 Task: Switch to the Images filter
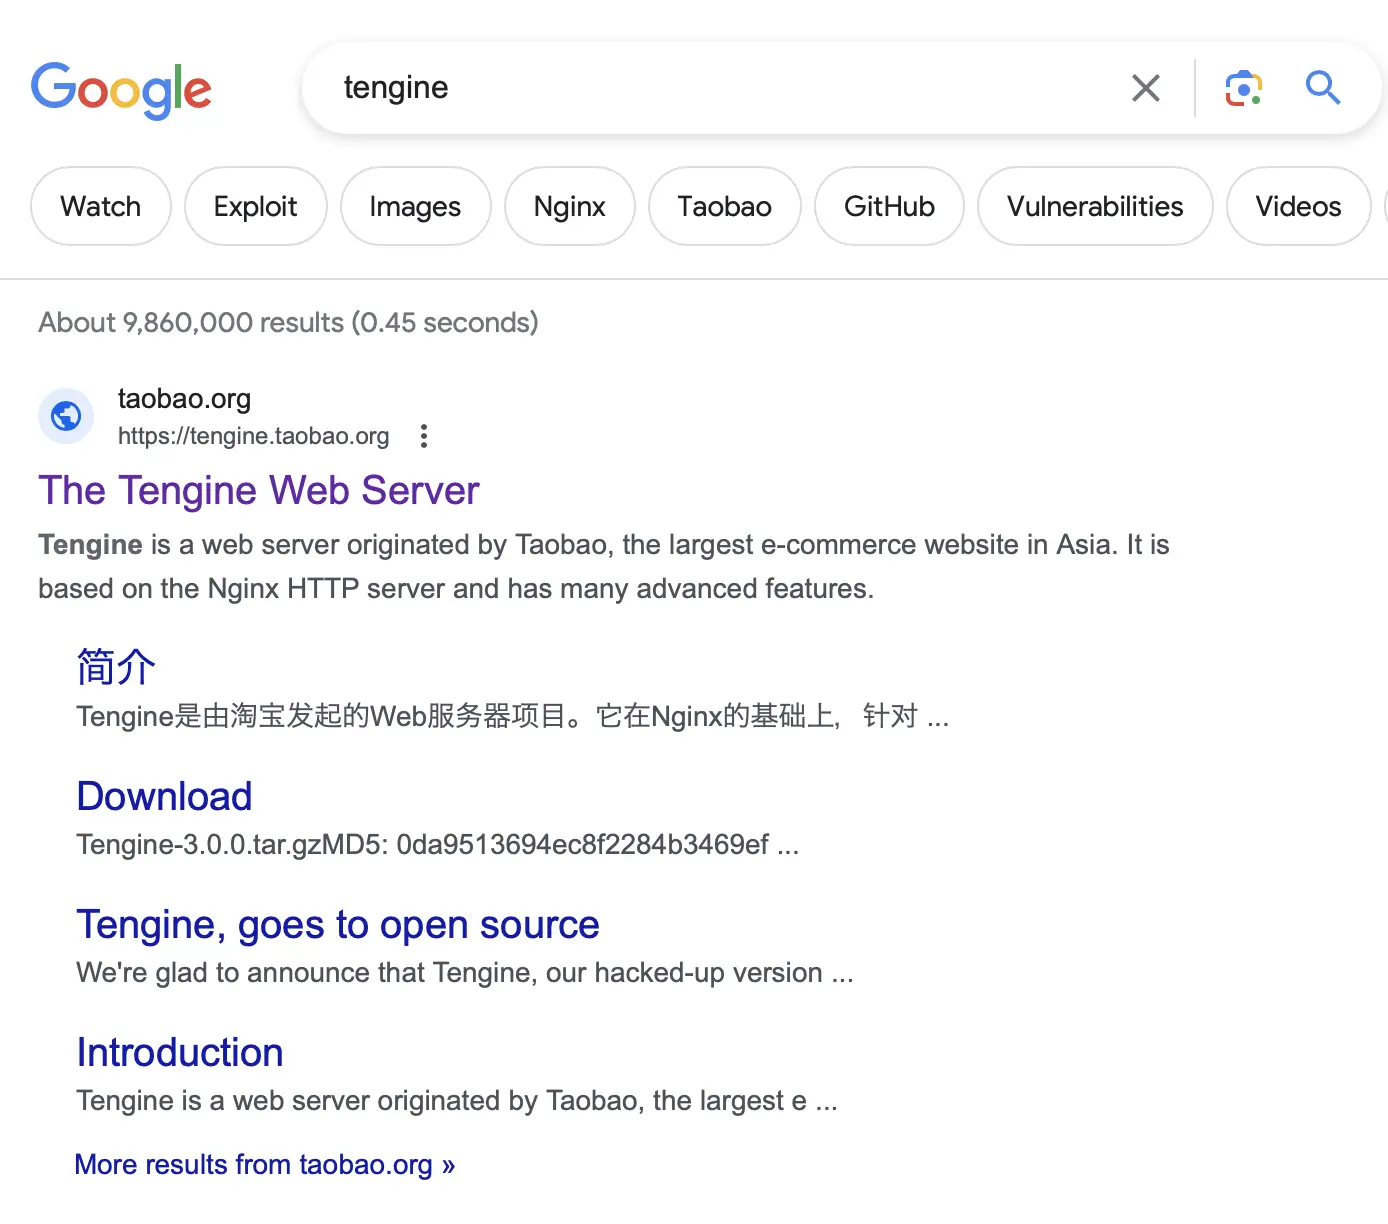point(415,206)
